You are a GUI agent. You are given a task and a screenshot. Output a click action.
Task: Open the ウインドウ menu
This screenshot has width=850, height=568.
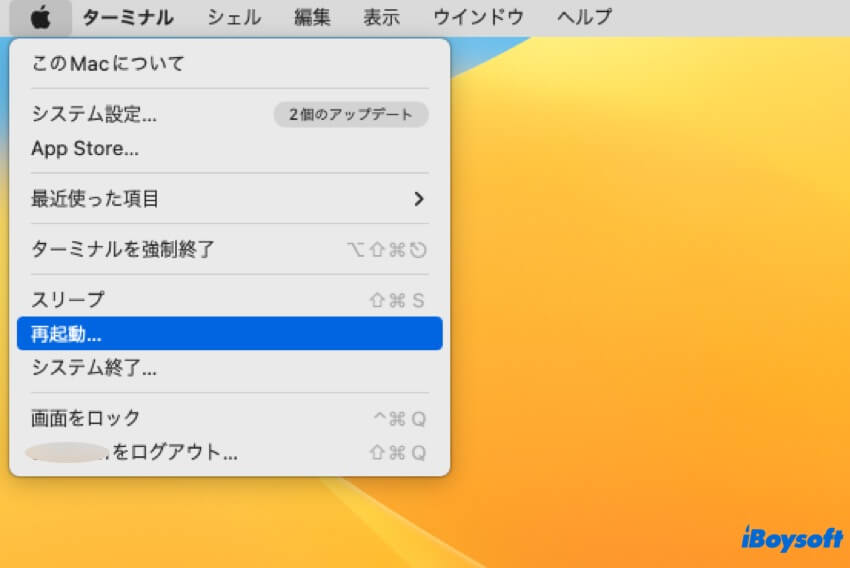coord(478,17)
